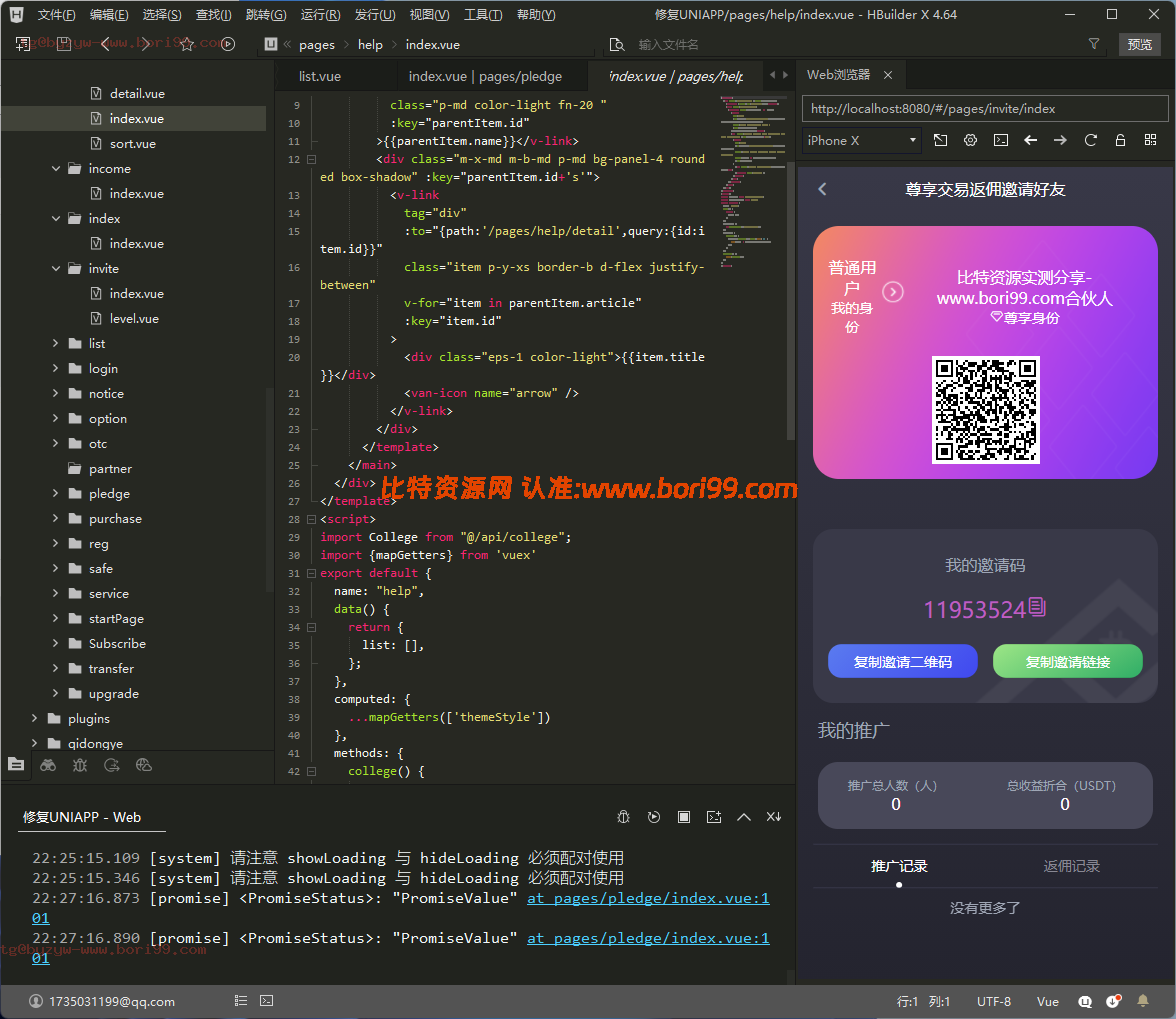Open detail.vue in file tree

pyautogui.click(x=137, y=94)
